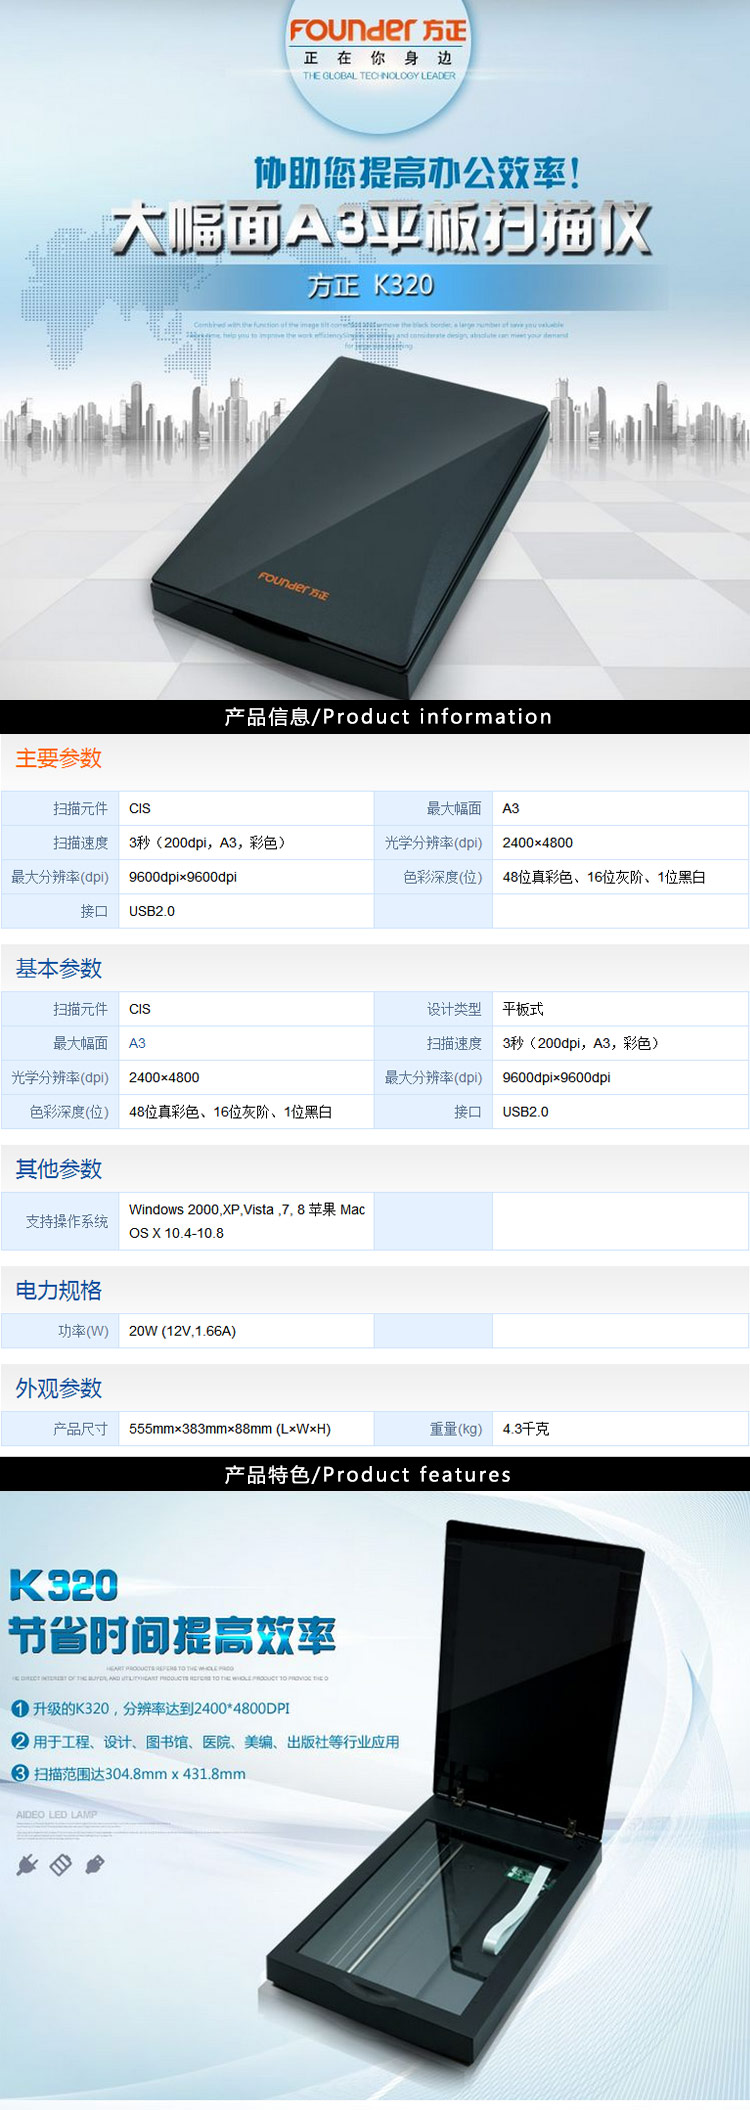Click A3 value in 主要参数 table
The height and width of the screenshot is (2110, 750).
(x=511, y=808)
